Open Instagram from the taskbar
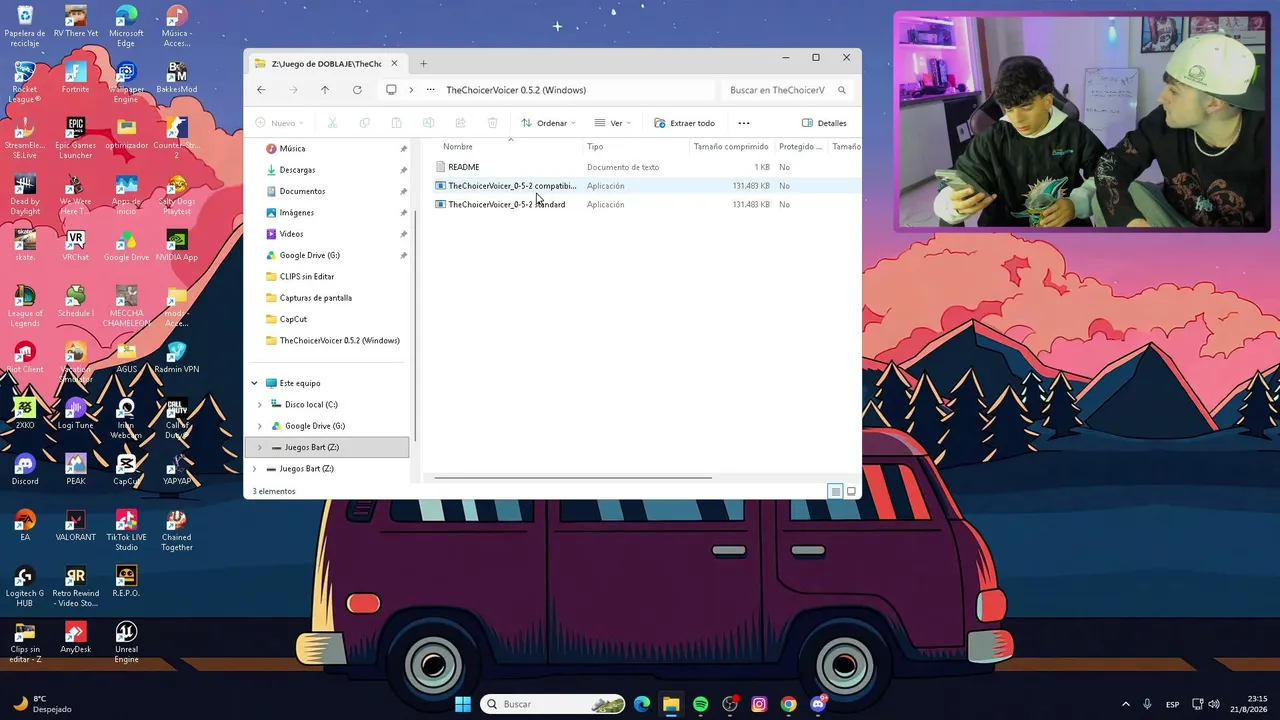 click(759, 704)
